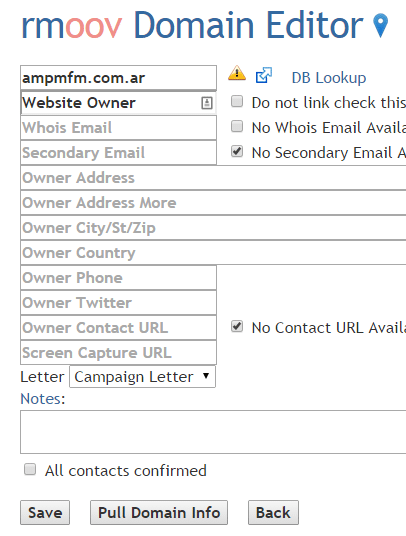
Task: Focus the Owner Twitter field
Action: click(119, 303)
